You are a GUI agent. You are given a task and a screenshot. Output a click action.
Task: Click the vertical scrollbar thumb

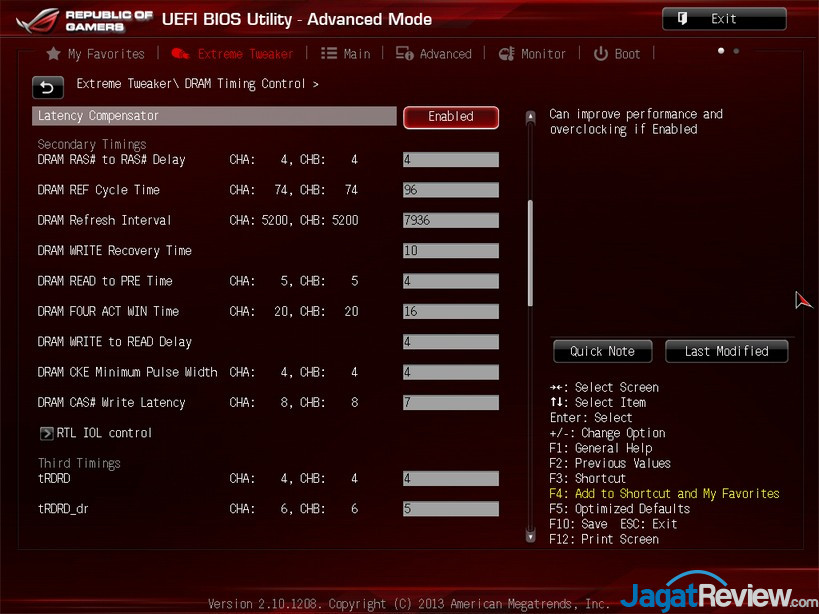pos(530,253)
